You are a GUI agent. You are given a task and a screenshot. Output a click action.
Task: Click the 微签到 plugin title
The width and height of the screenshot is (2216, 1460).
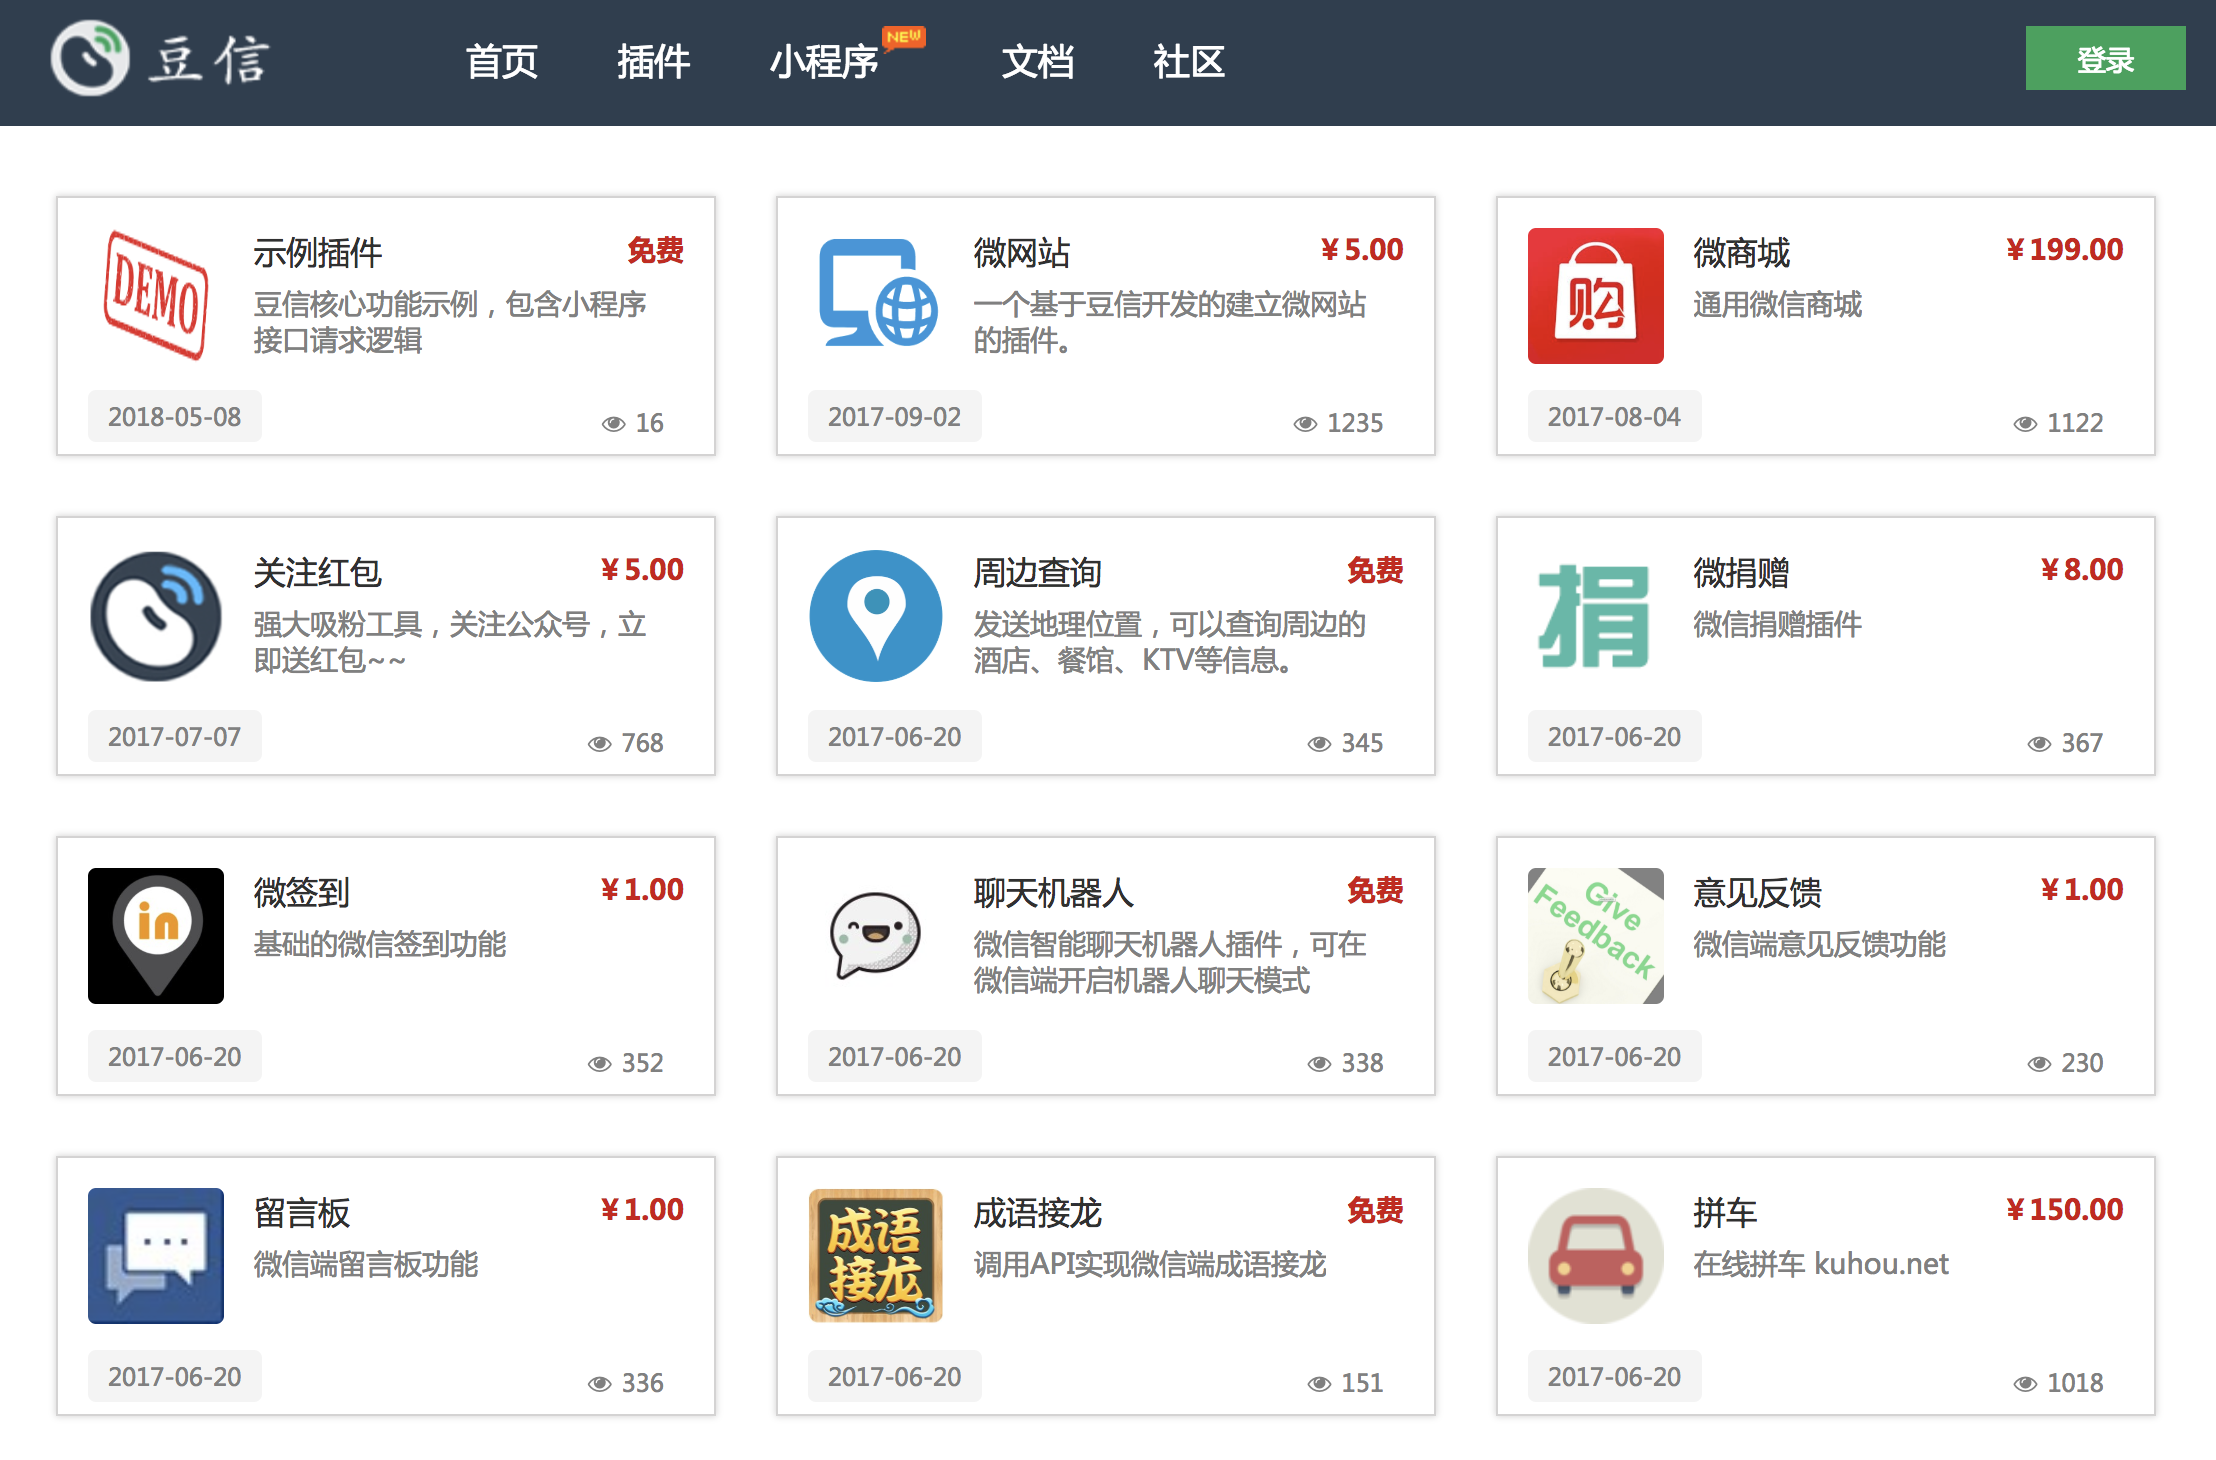[x=302, y=893]
